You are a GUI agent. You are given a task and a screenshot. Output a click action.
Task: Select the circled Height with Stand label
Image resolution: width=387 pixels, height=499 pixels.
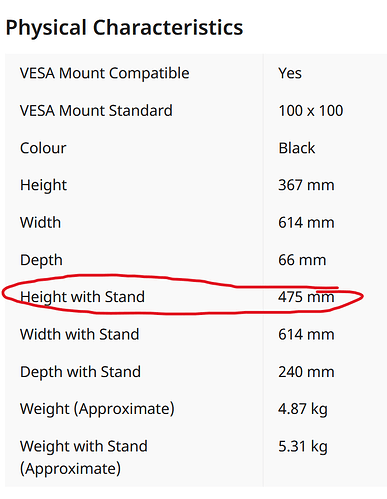[82, 297]
